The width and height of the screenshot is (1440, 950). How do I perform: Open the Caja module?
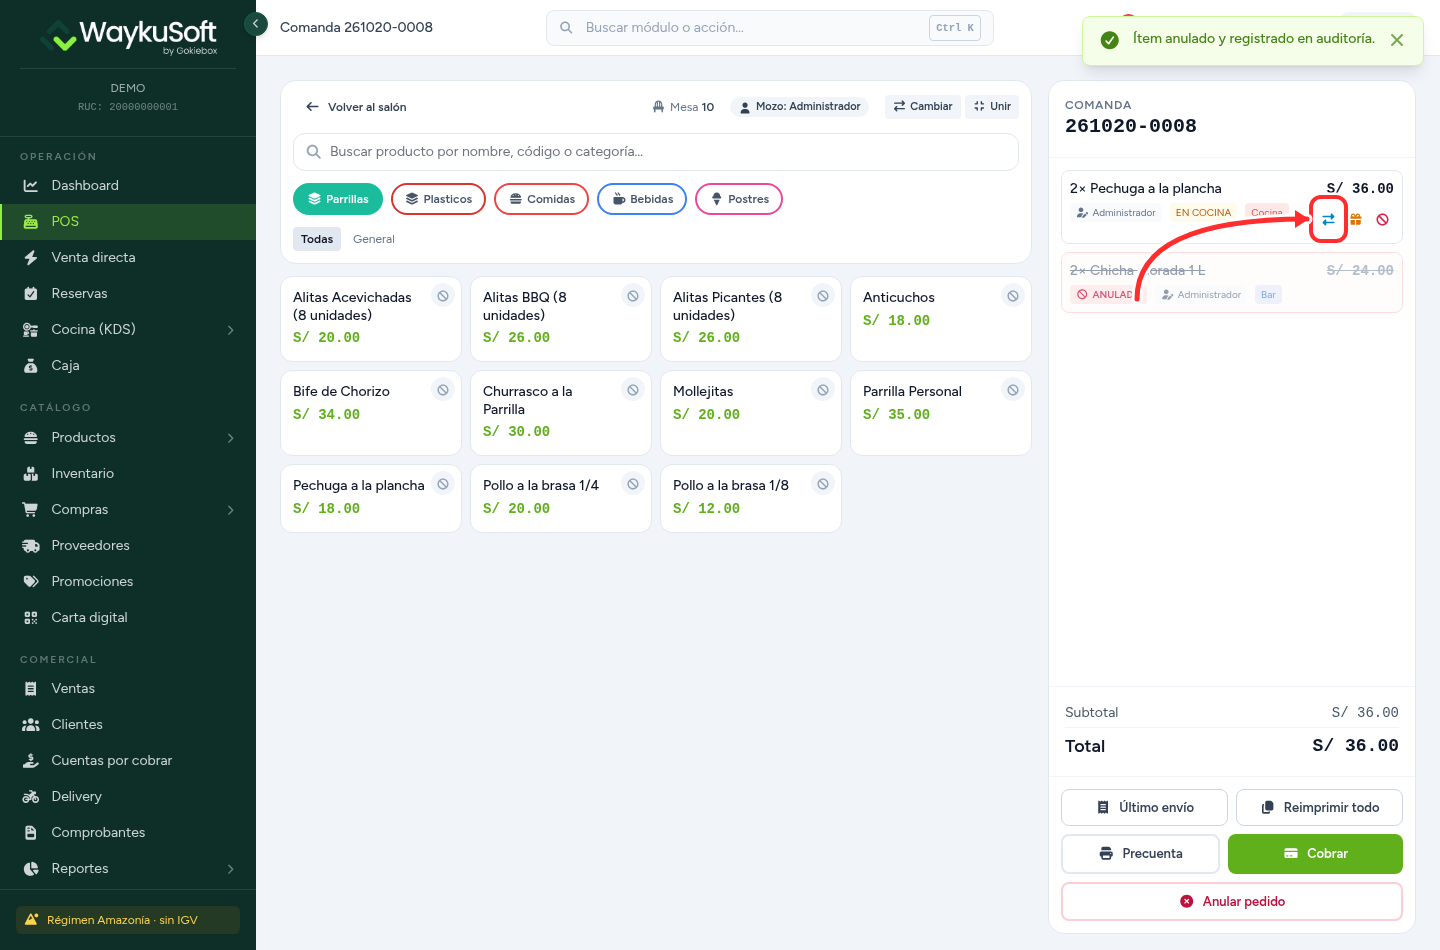pos(128,365)
